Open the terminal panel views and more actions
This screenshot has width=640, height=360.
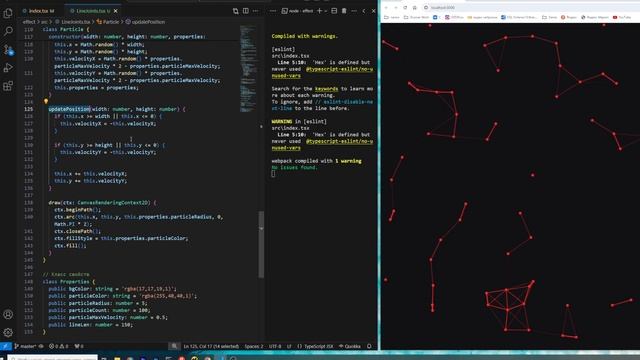tap(273, 11)
